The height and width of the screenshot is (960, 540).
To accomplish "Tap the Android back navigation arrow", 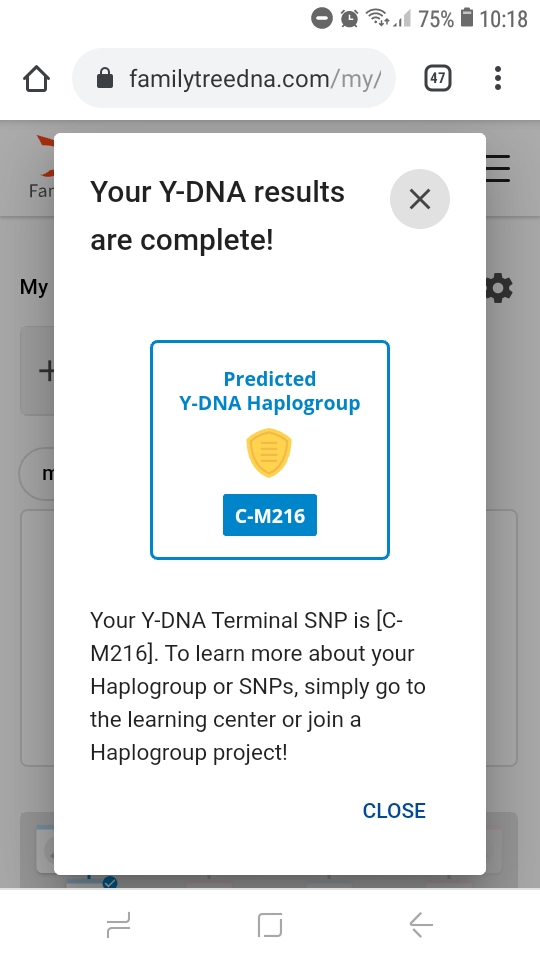I will pyautogui.click(x=421, y=924).
